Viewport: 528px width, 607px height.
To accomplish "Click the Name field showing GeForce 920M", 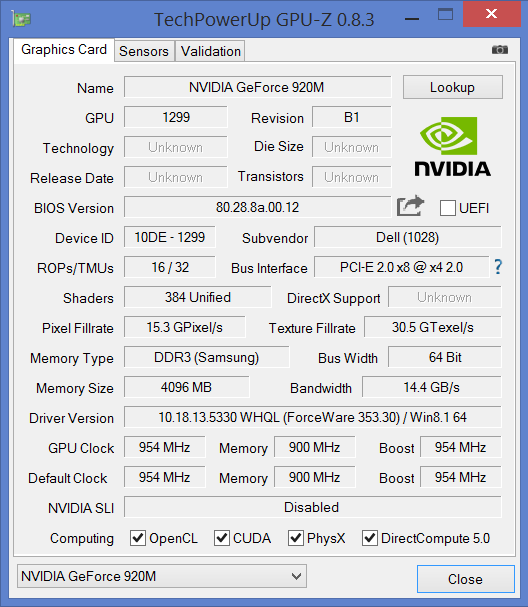I will (x=257, y=87).
